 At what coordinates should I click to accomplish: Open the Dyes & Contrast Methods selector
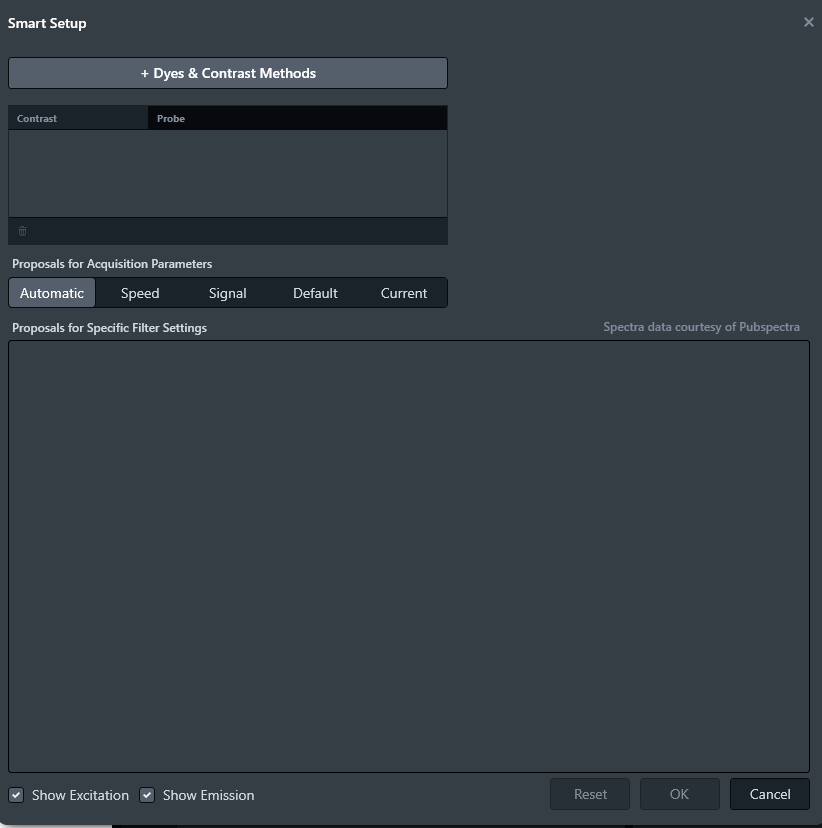coord(227,72)
